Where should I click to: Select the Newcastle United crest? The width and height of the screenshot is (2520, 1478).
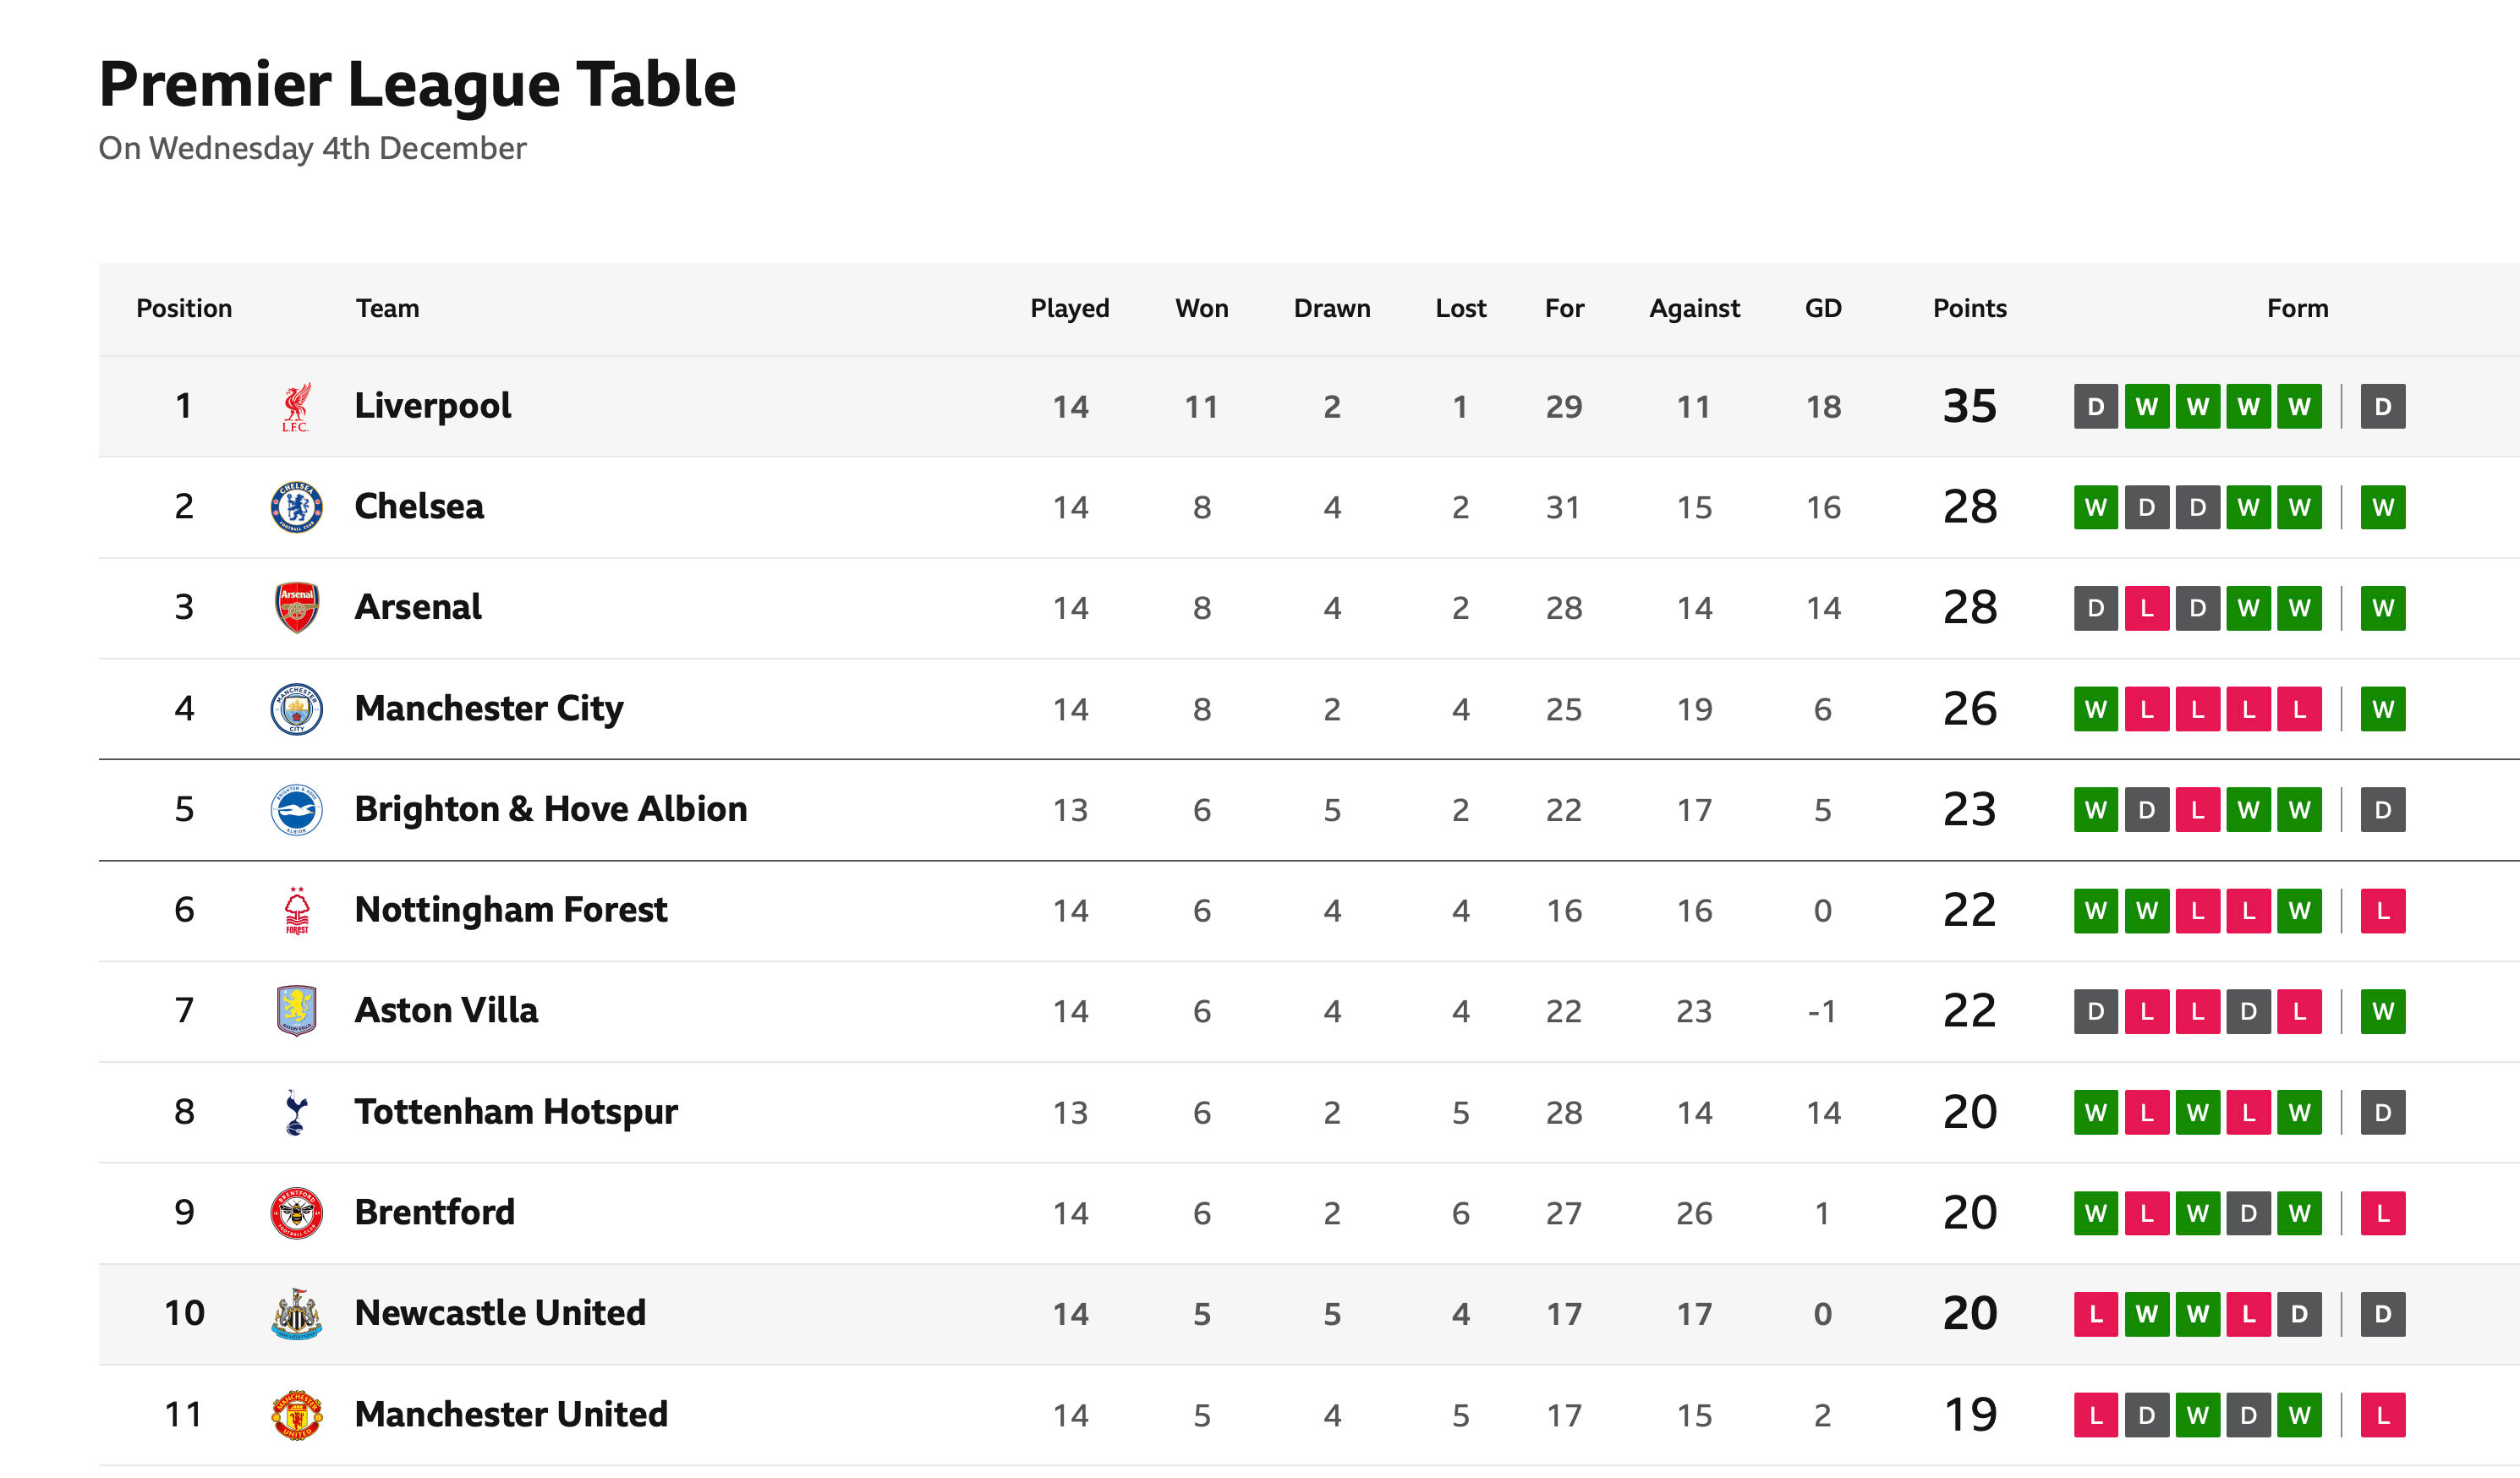296,1314
